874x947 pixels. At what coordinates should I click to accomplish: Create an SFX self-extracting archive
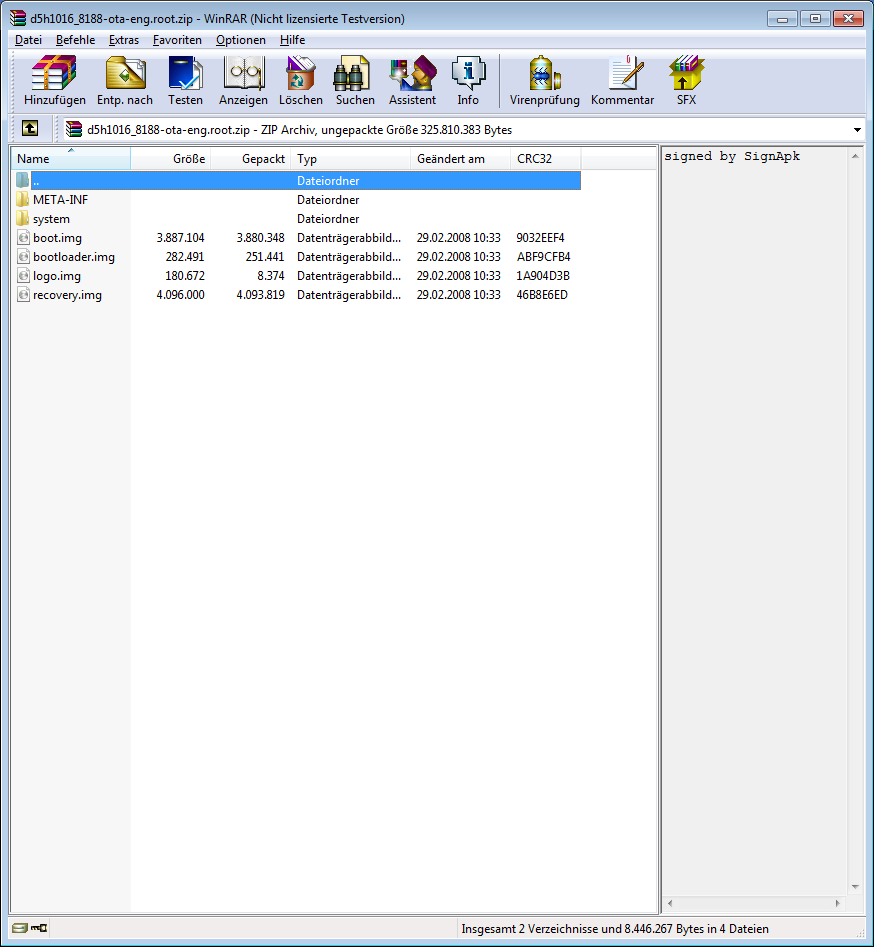686,80
